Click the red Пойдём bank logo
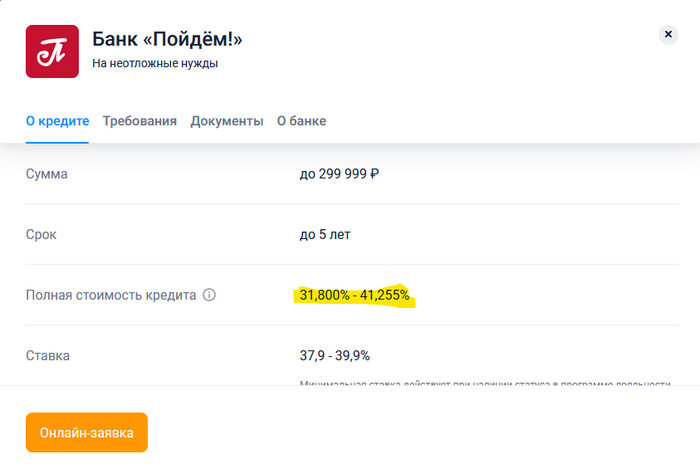The image size is (700, 469). (51, 52)
